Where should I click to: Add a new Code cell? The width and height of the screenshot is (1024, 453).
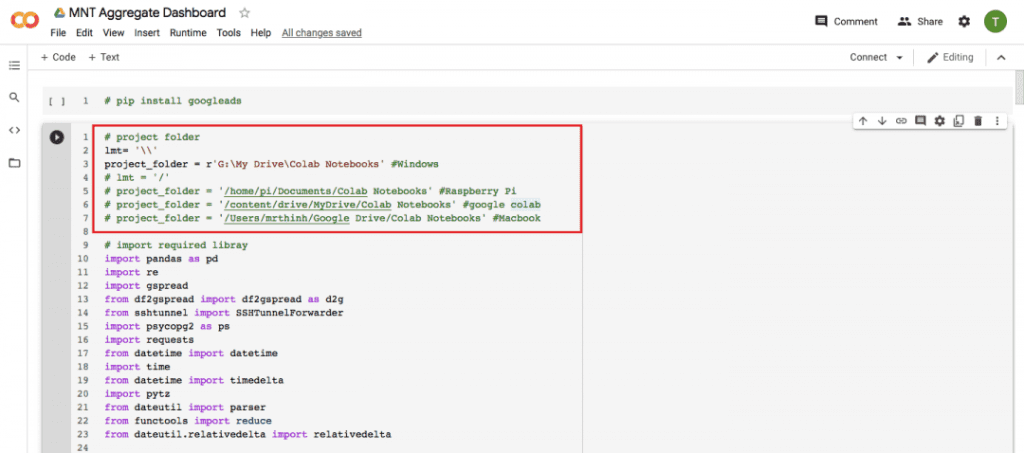tap(58, 57)
